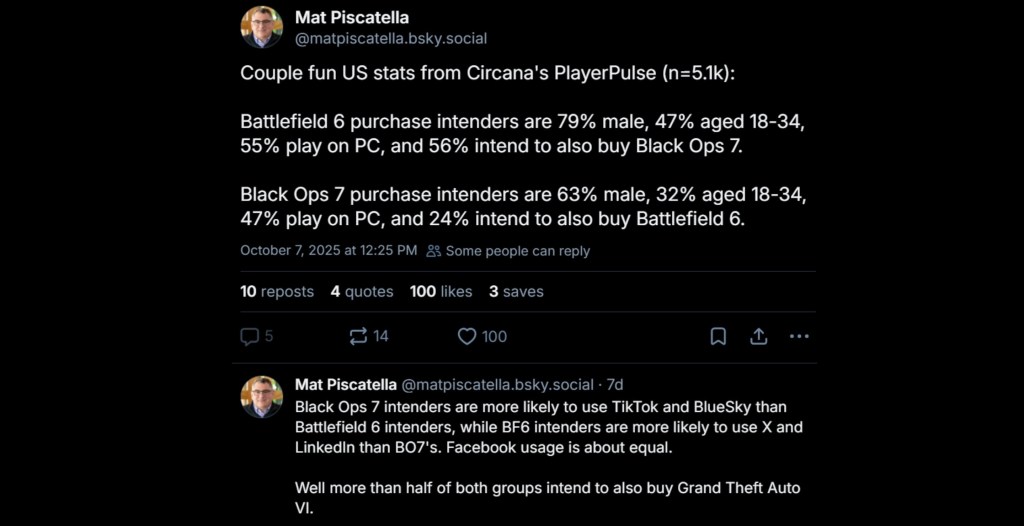Open the "7d" timestamp on the reply
The image size is (1024, 526).
tap(615, 385)
